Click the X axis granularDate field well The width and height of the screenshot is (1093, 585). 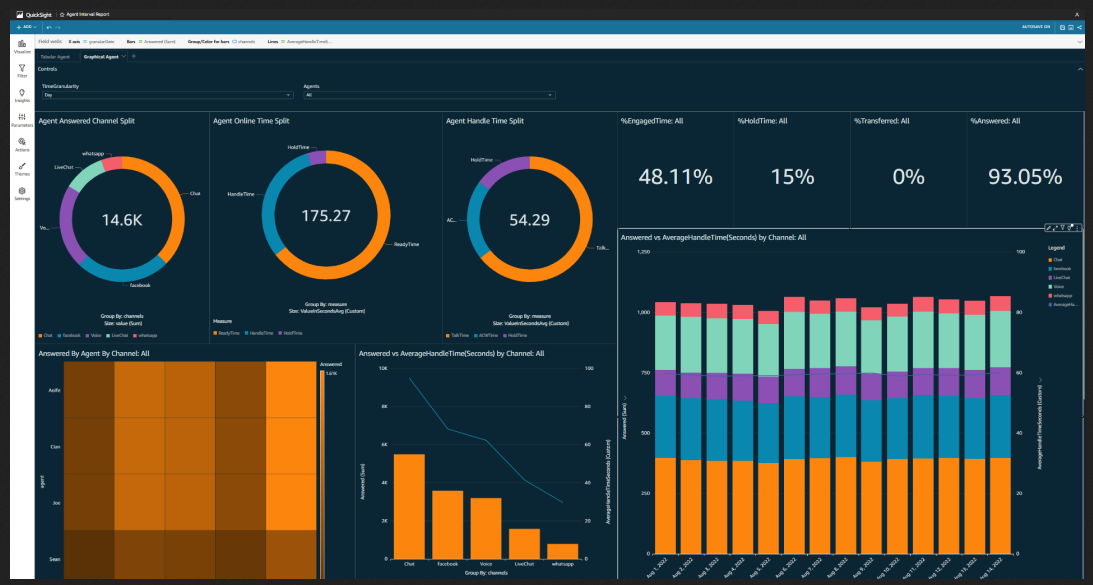(99, 42)
